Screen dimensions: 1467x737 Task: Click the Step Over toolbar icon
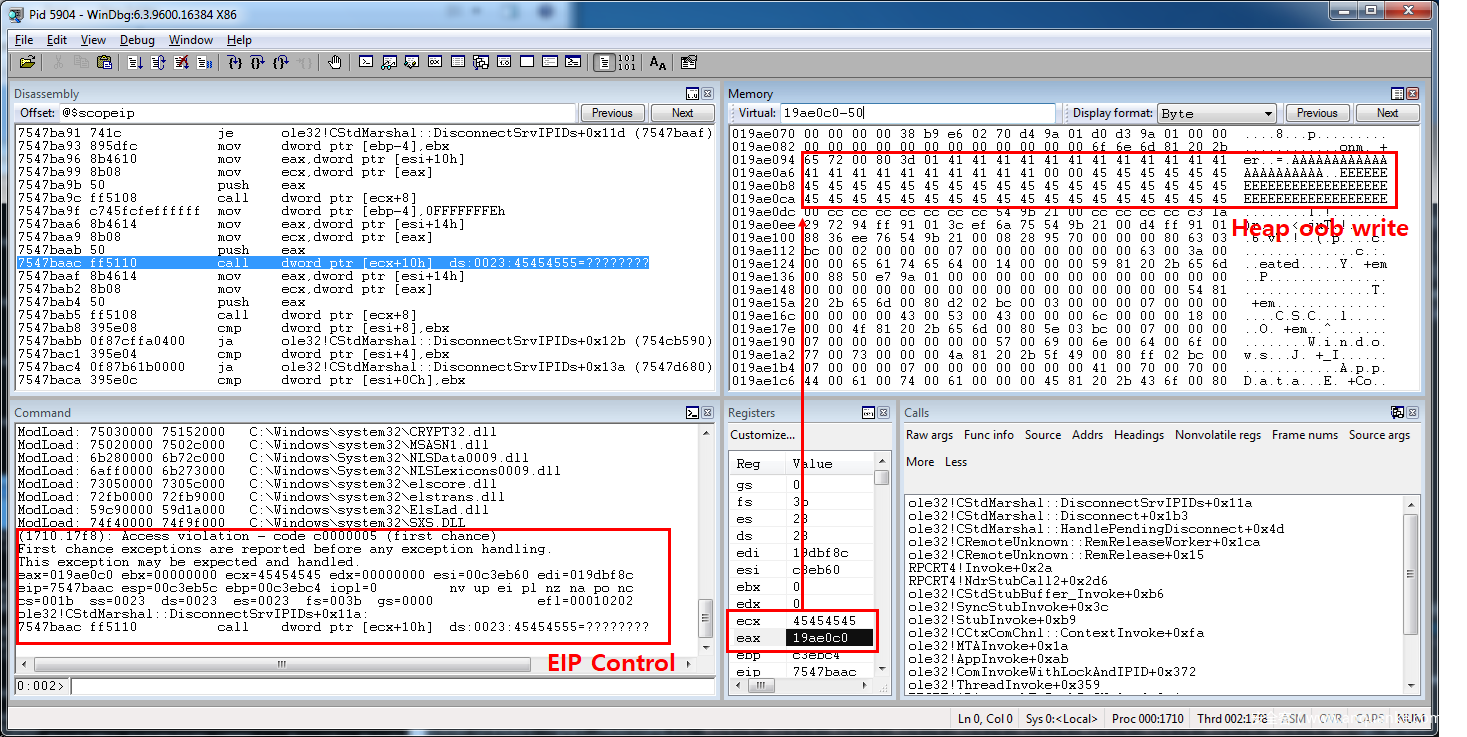[x=258, y=62]
